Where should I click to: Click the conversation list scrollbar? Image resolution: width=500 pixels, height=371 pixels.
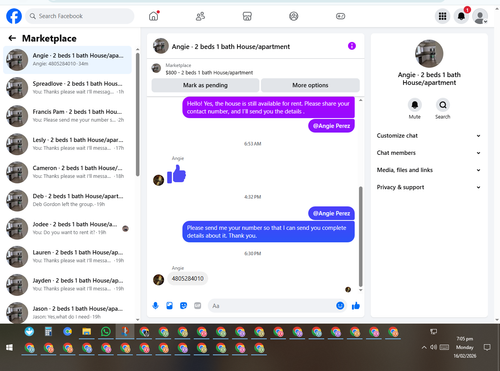point(137,114)
